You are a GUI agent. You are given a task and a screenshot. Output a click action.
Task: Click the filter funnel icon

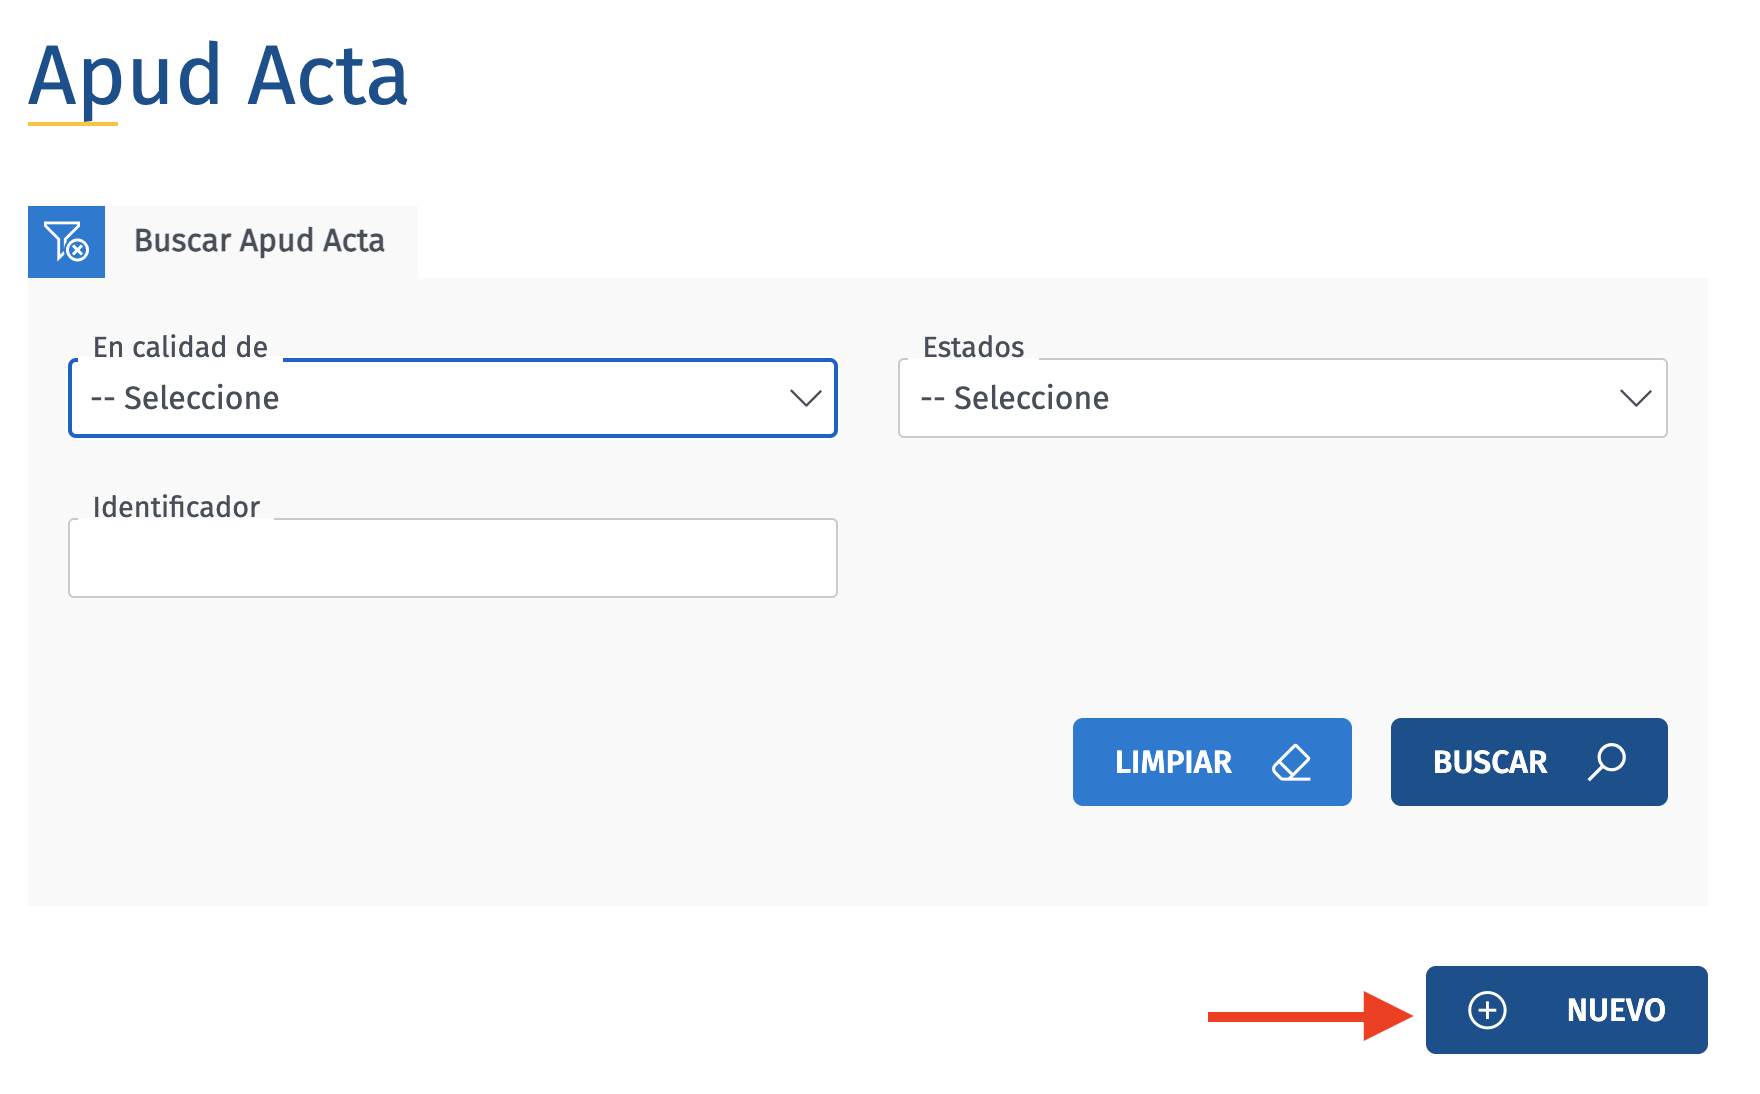pyautogui.click(x=66, y=241)
